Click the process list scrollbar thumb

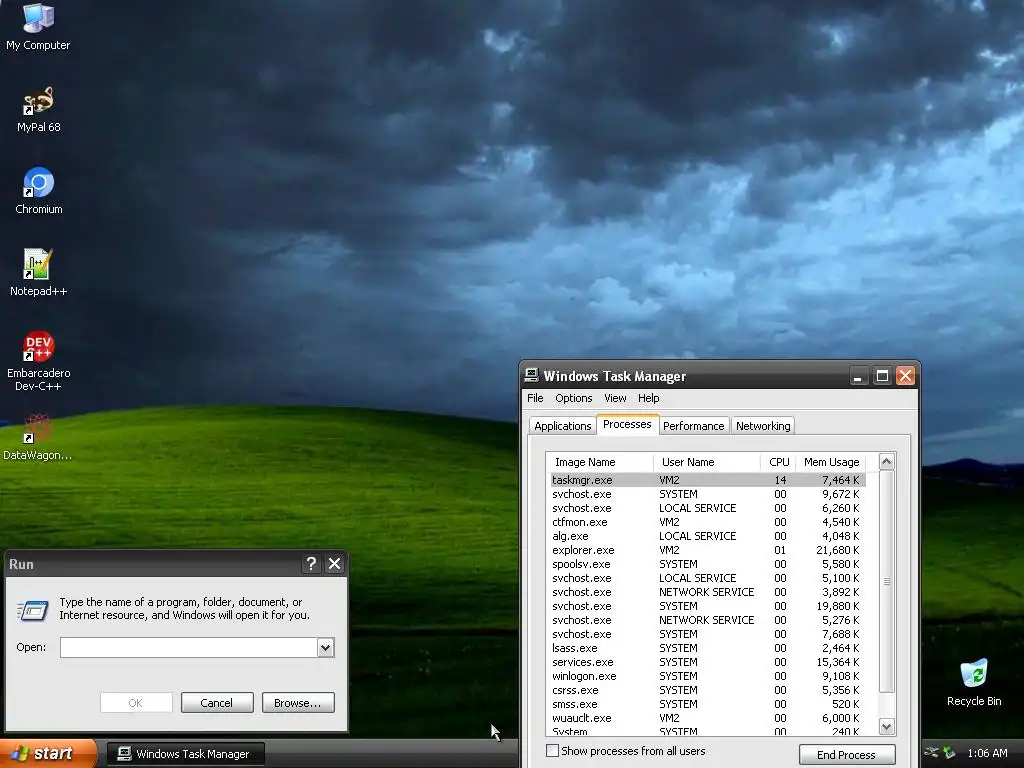pyautogui.click(x=886, y=581)
